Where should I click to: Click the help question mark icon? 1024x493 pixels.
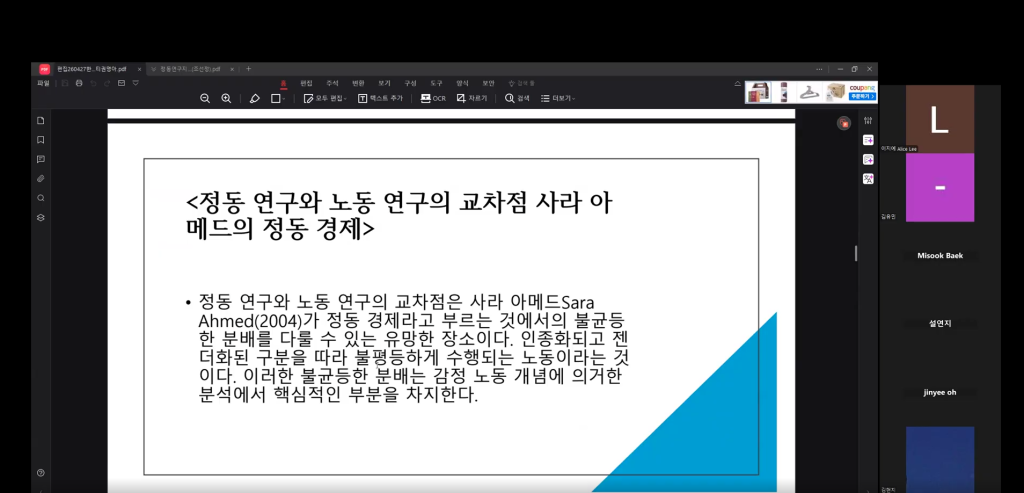point(40,473)
